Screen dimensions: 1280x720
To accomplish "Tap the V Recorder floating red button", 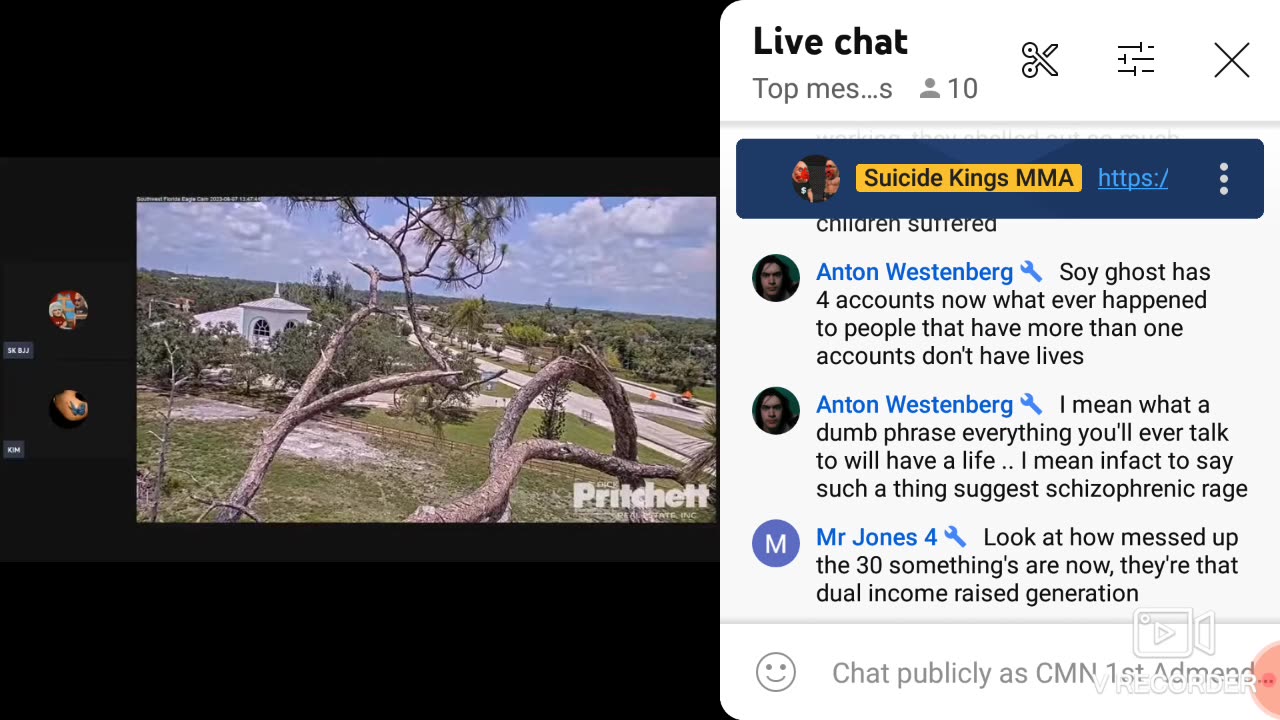I will (x=1266, y=679).
